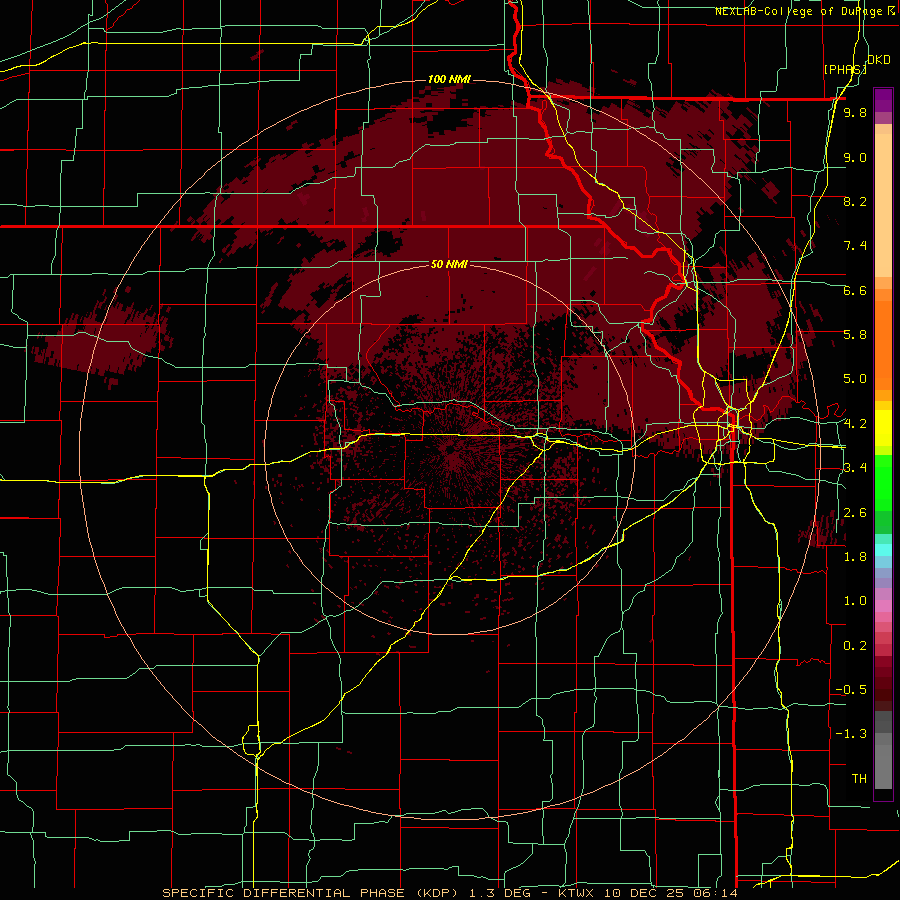
Task: Click the NEXLAB-College of DuPage credit text
Action: pos(799,11)
